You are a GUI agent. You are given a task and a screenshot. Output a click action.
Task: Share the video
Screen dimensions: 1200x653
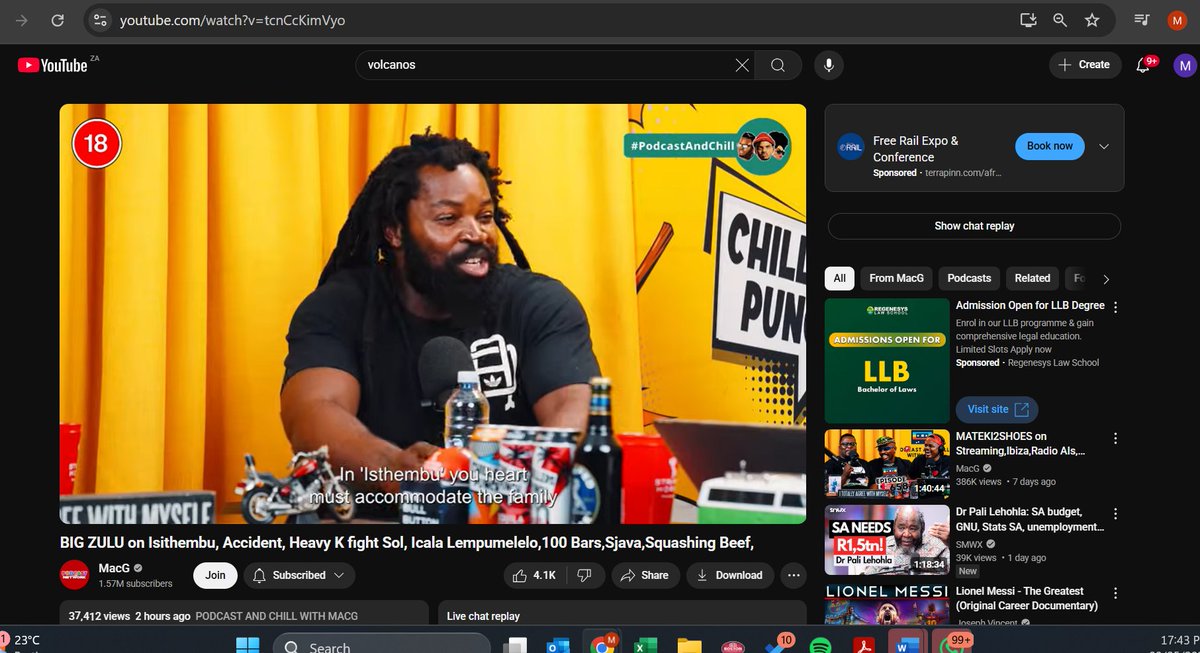click(x=645, y=575)
